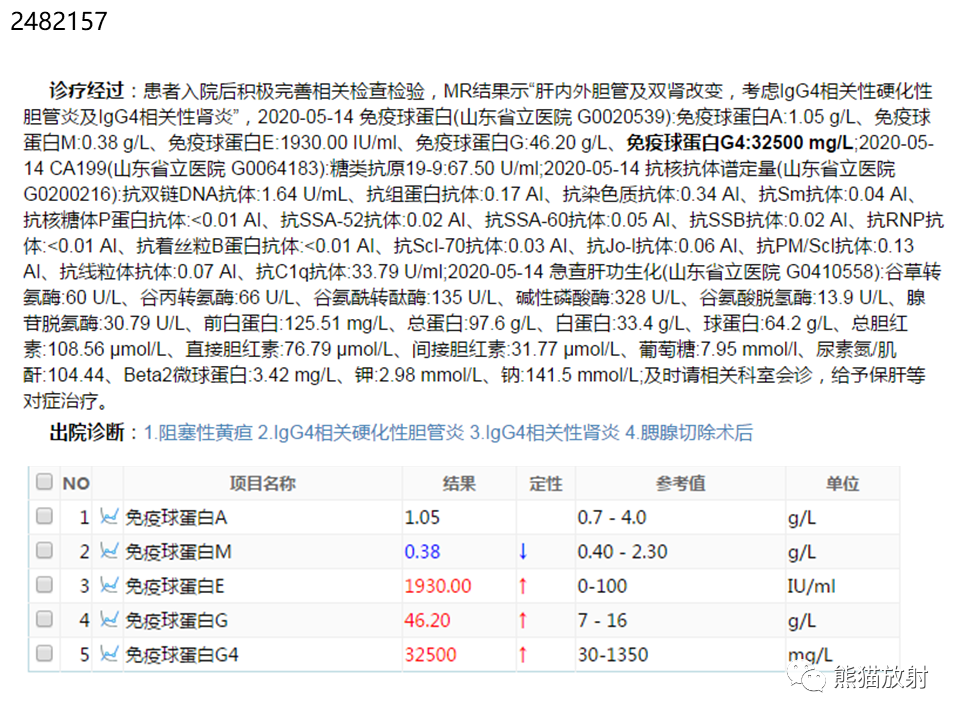Click reference range 7 - 16
960x720 pixels.
click(x=602, y=620)
